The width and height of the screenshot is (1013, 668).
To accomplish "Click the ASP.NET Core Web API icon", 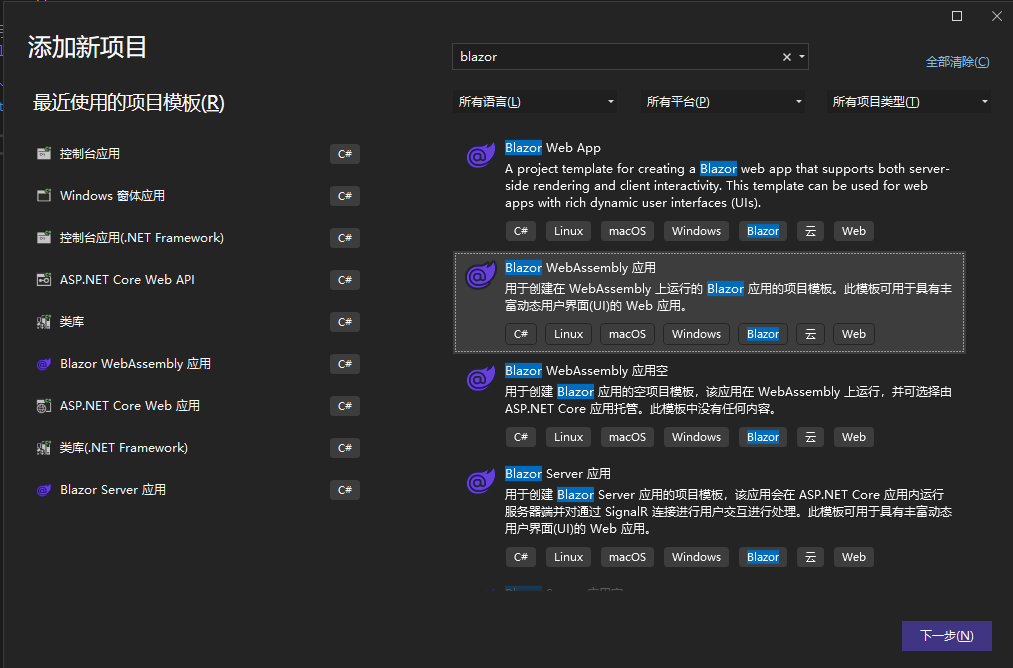I will [x=44, y=280].
